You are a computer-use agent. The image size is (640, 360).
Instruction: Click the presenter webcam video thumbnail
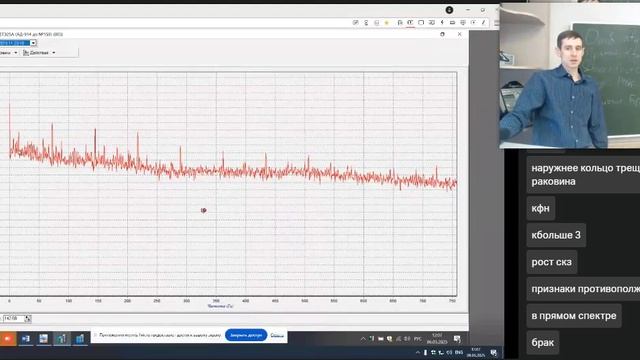(x=570, y=76)
